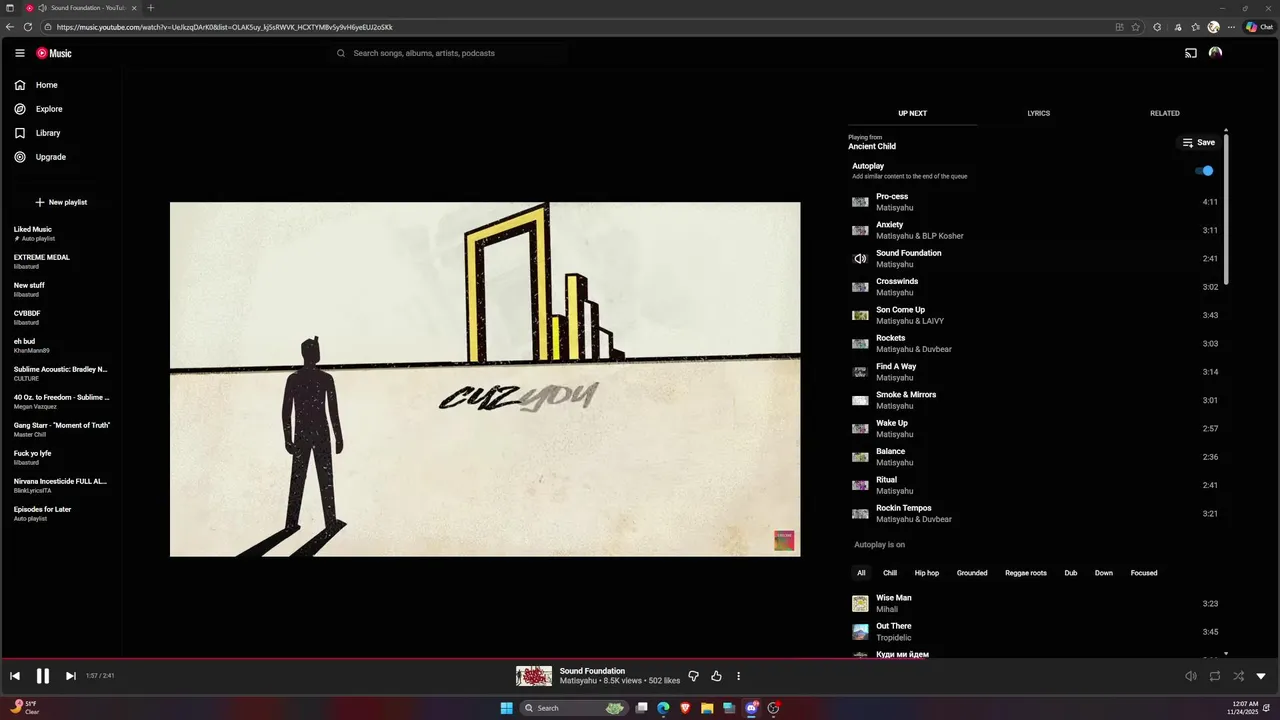Viewport: 1280px width, 720px height.
Task: Add this page to browser favorites
Action: point(1136,27)
